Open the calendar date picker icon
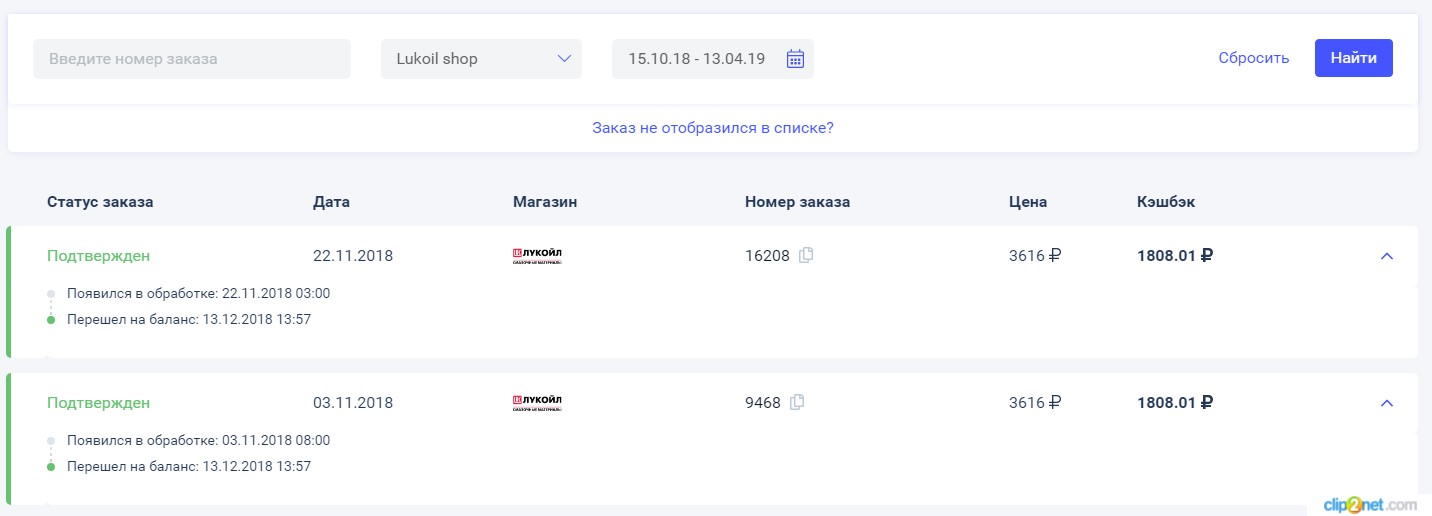Screen dimensions: 1432x516 tap(795, 59)
